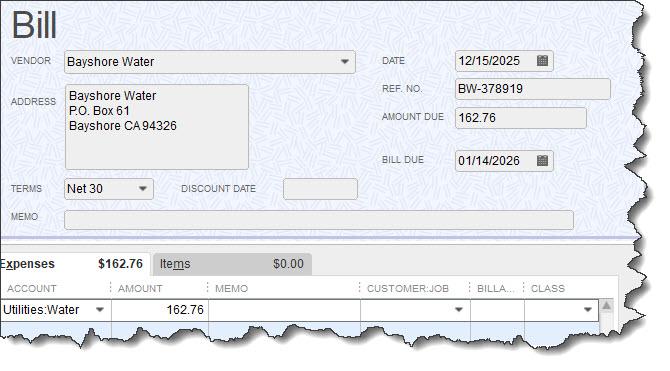
Task: Click the Vendor field text Bayshore Water
Action: 111,62
